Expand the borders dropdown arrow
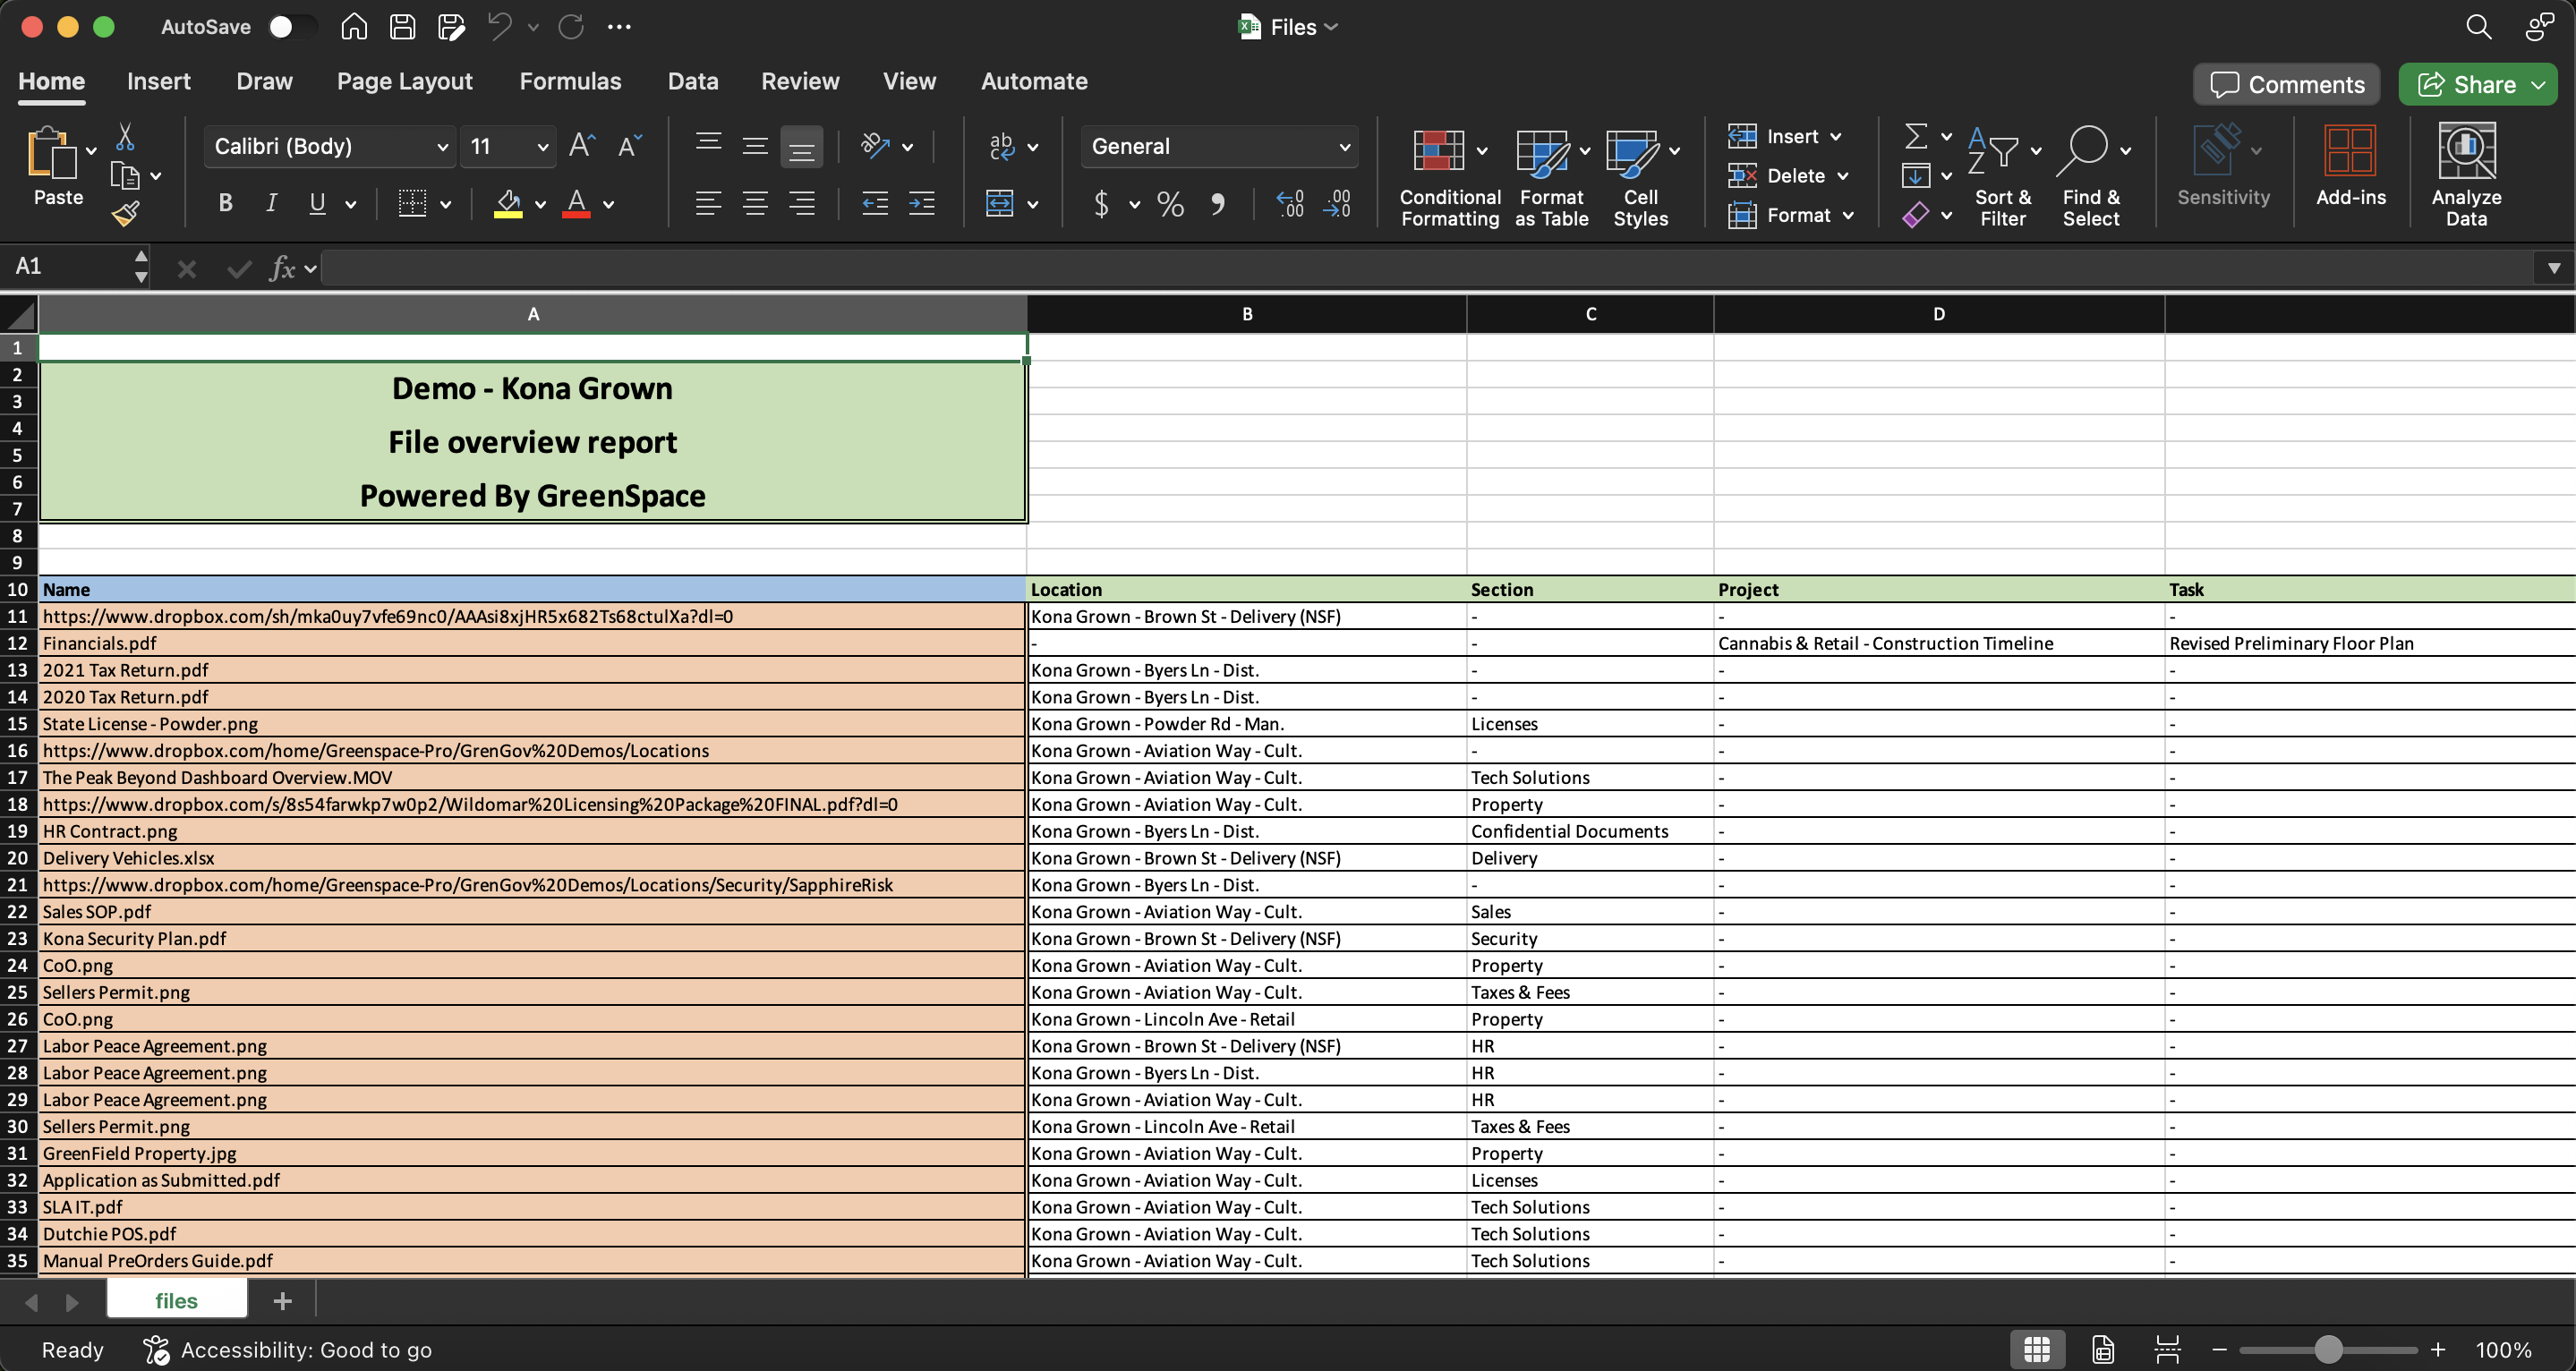 click(446, 205)
